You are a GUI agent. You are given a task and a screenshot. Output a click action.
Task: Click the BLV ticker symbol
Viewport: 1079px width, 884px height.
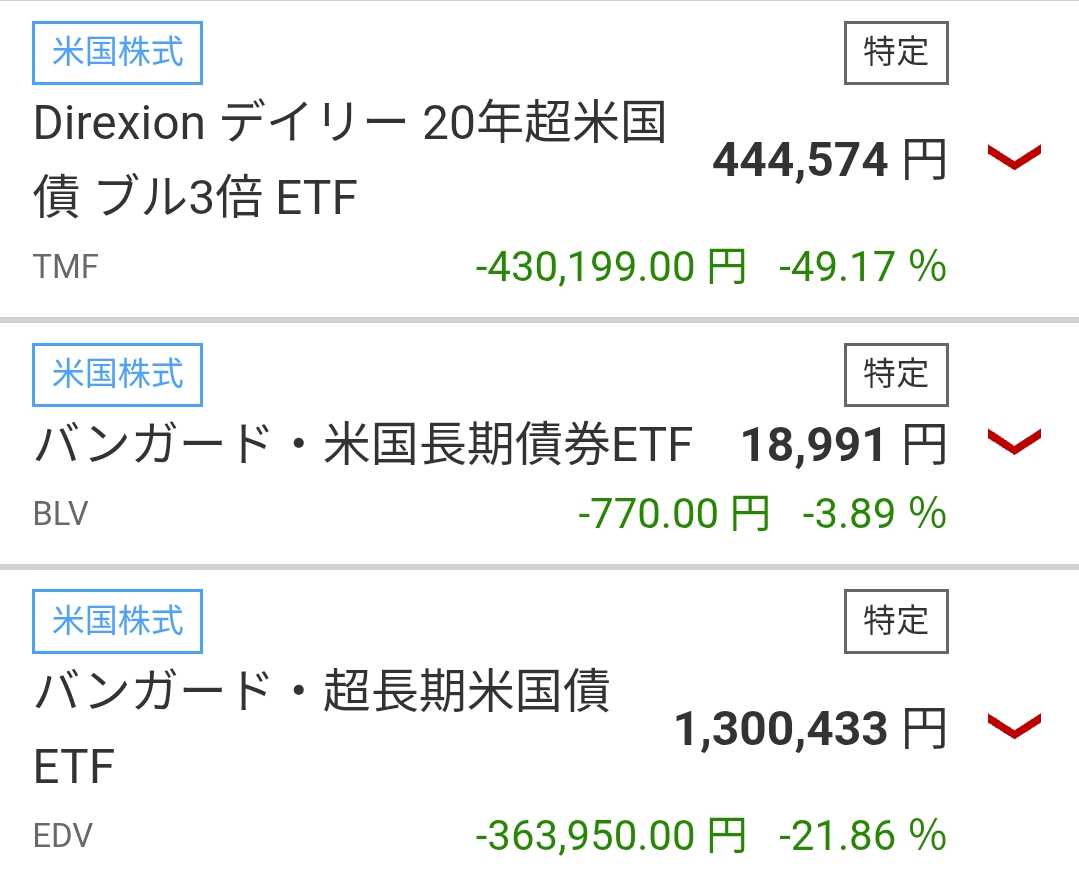[x=58, y=514]
